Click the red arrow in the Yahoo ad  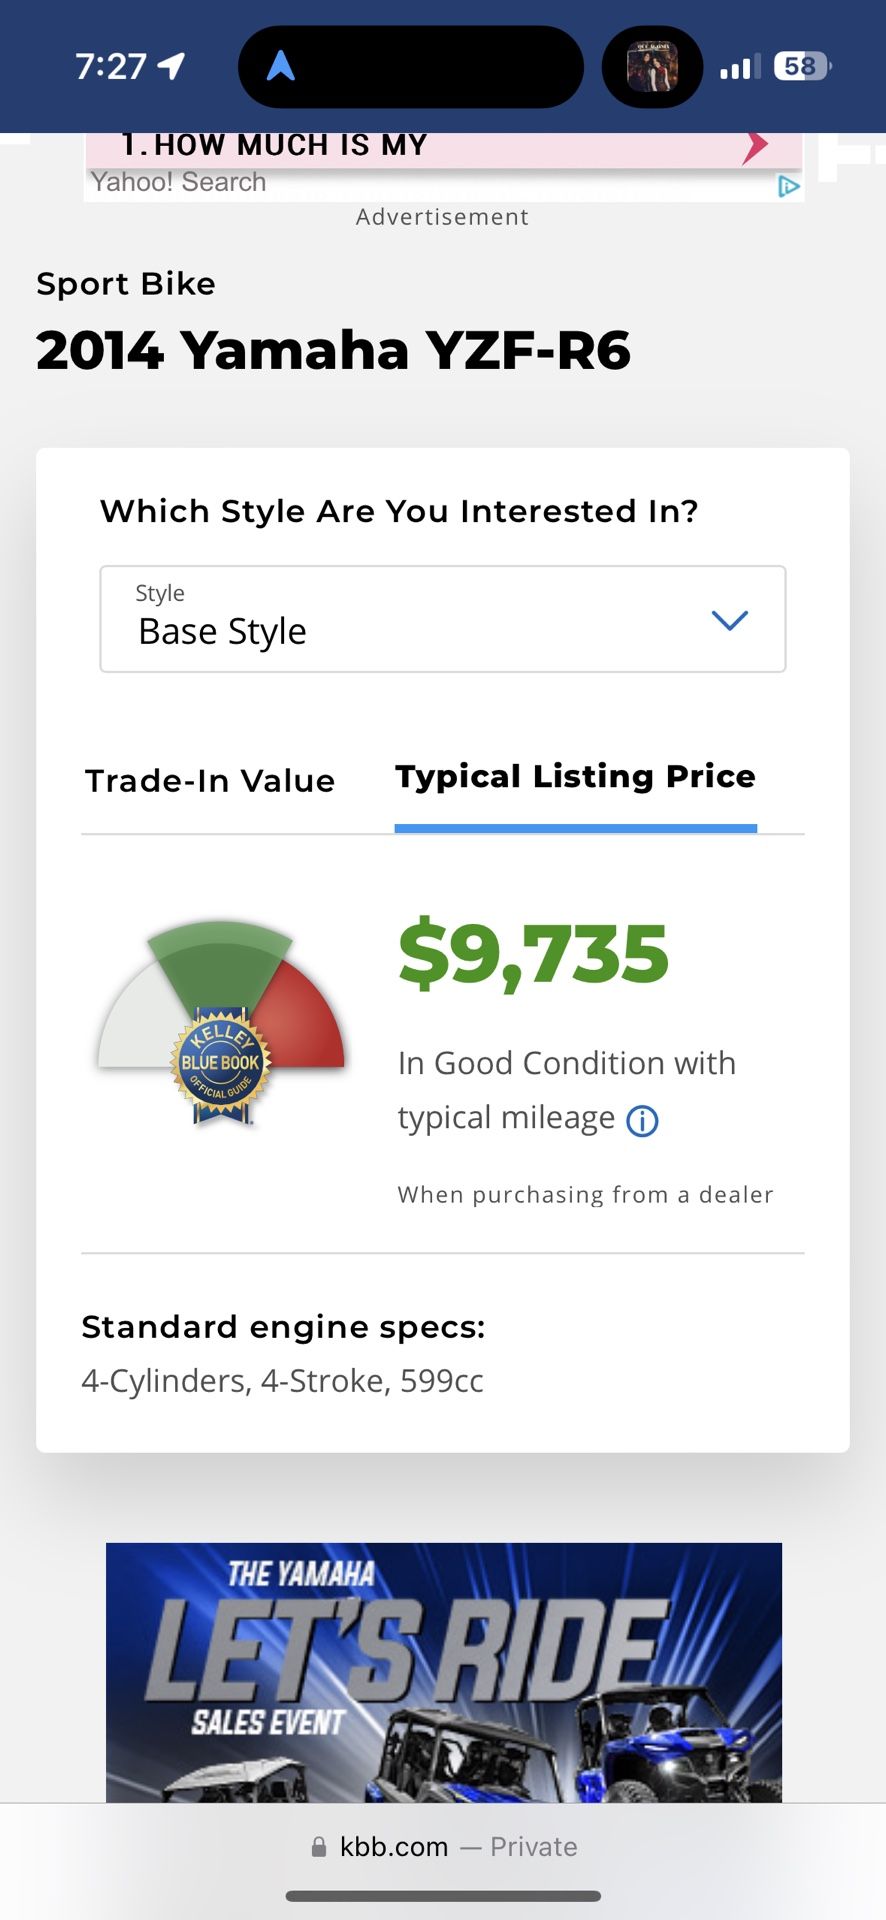(756, 146)
